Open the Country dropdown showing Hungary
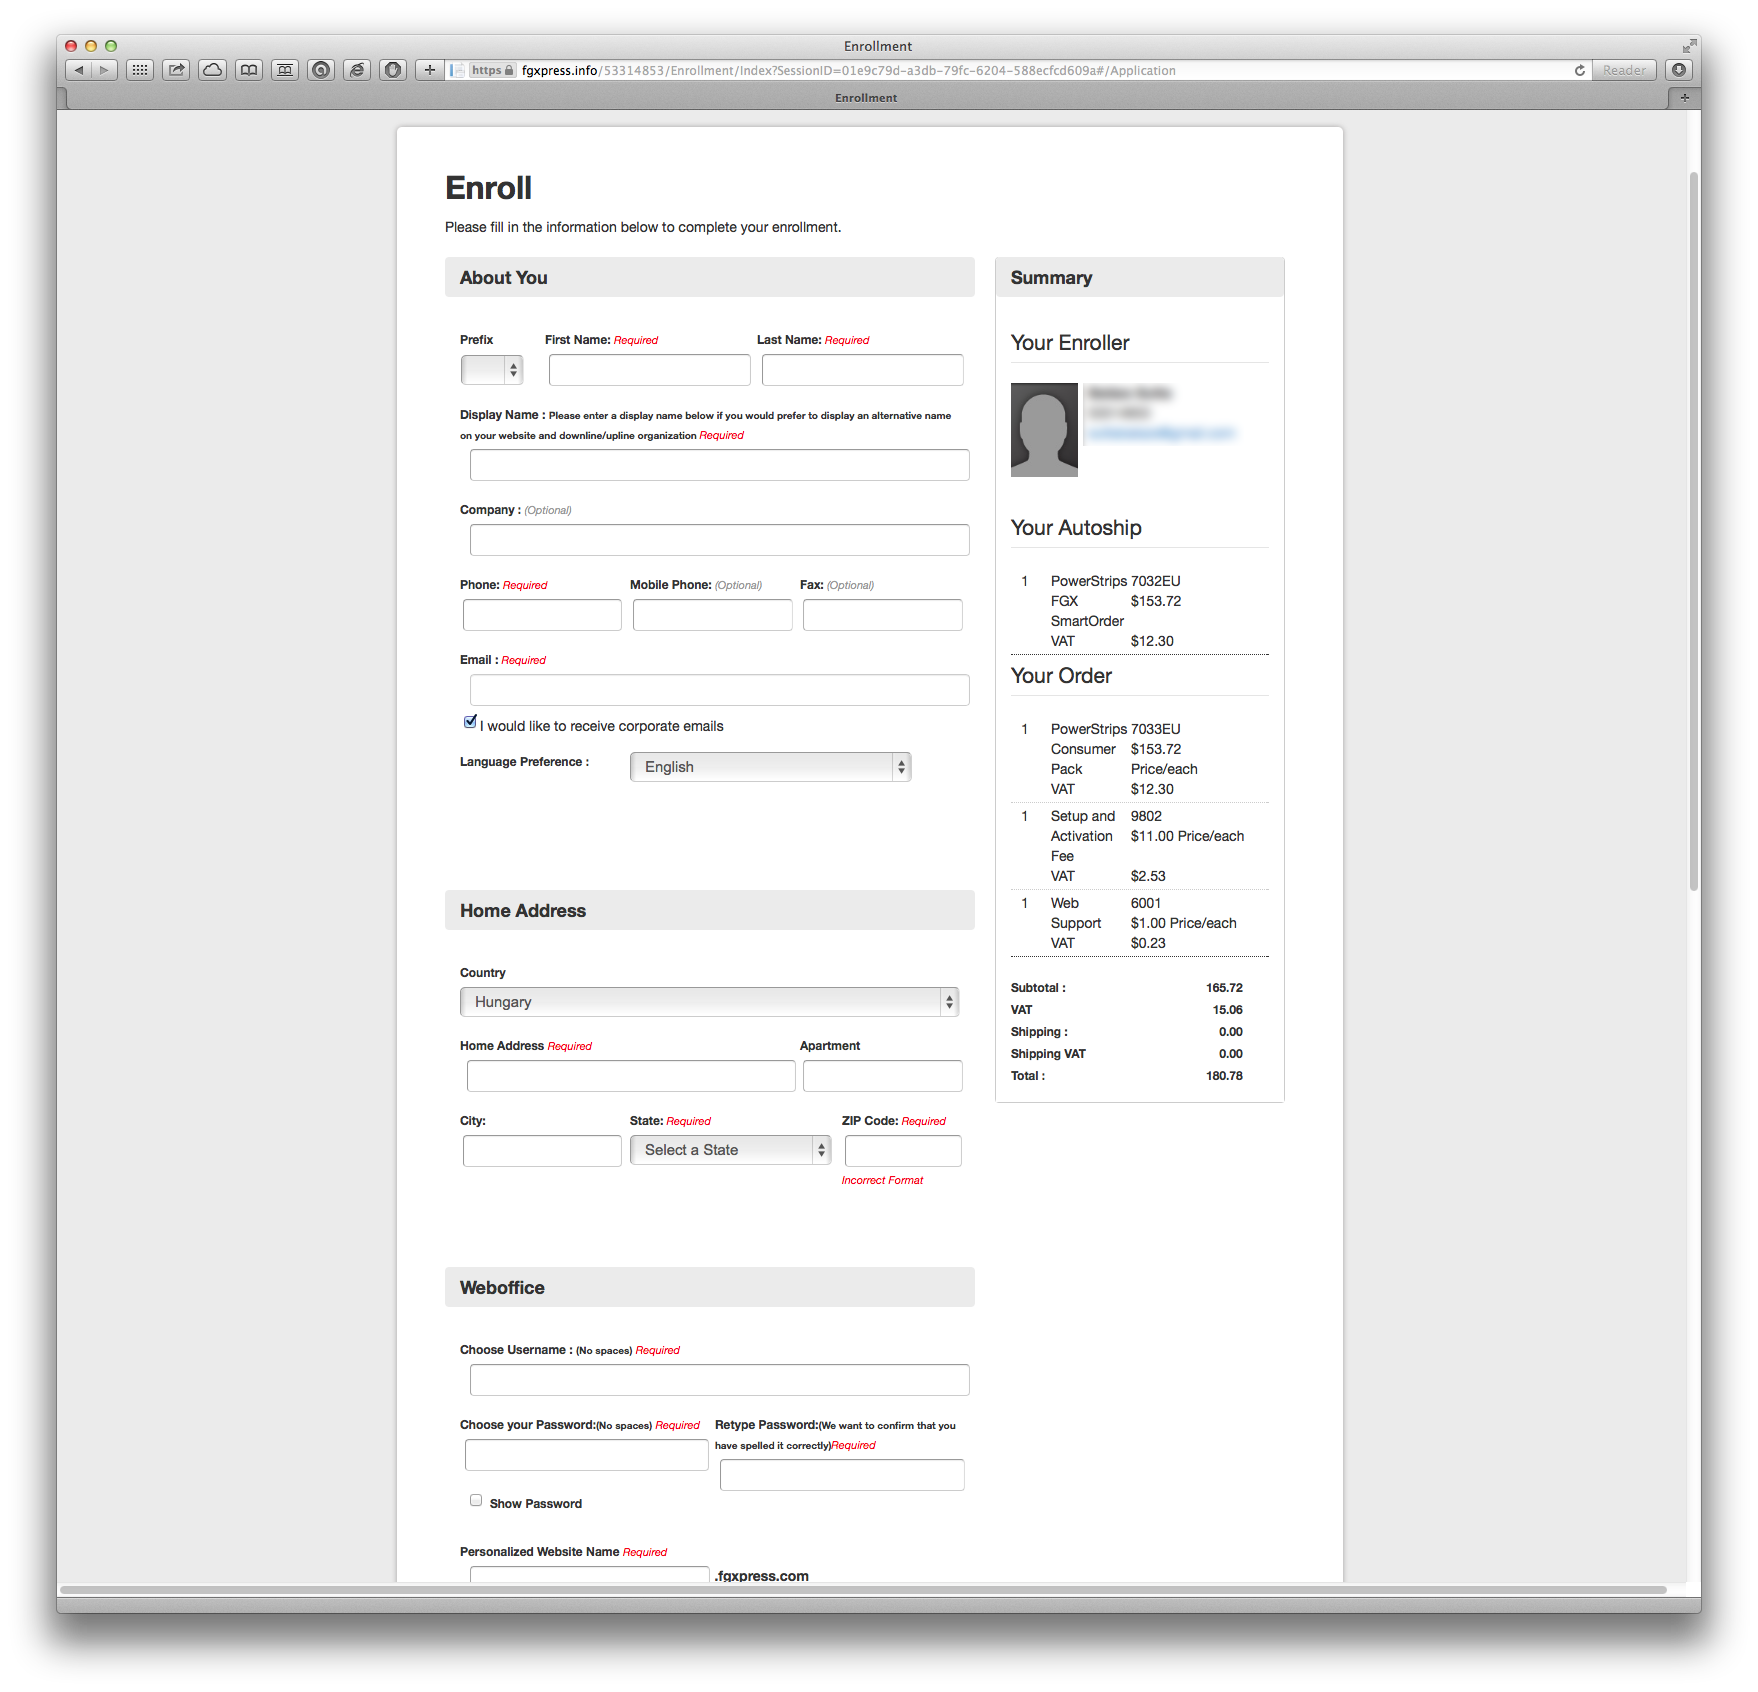The width and height of the screenshot is (1758, 1692). click(709, 1002)
